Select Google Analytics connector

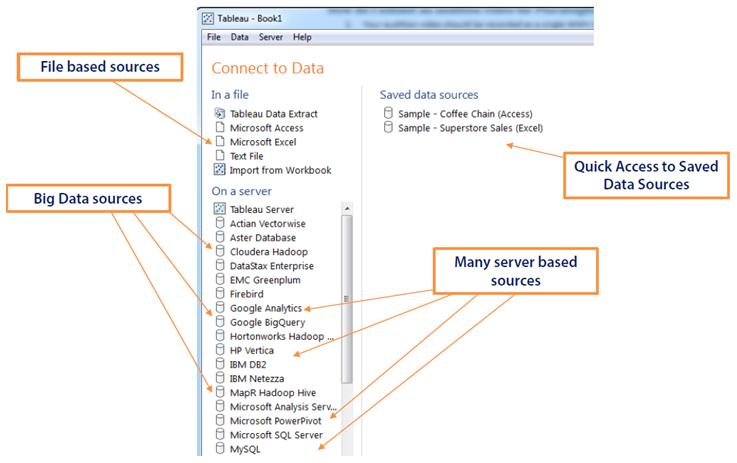(266, 308)
